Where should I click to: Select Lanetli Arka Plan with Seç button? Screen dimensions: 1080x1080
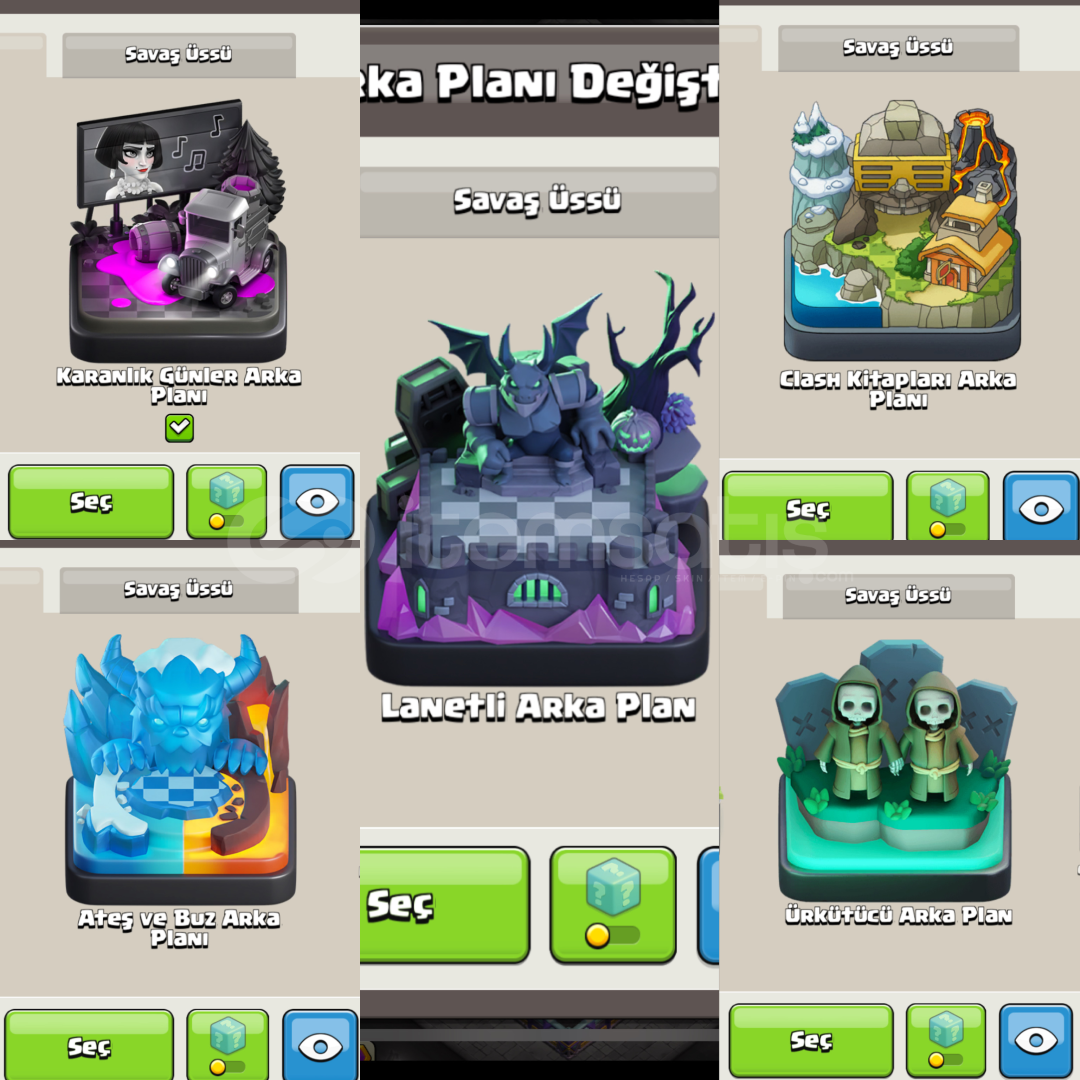[x=444, y=904]
